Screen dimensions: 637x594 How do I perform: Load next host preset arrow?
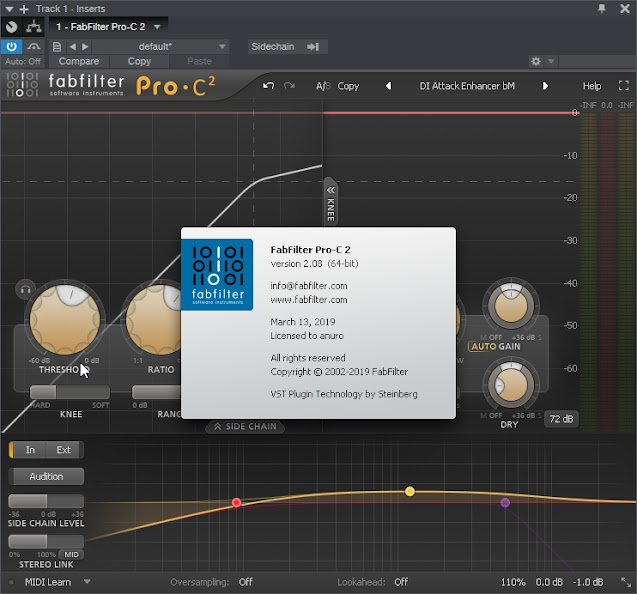(85, 47)
